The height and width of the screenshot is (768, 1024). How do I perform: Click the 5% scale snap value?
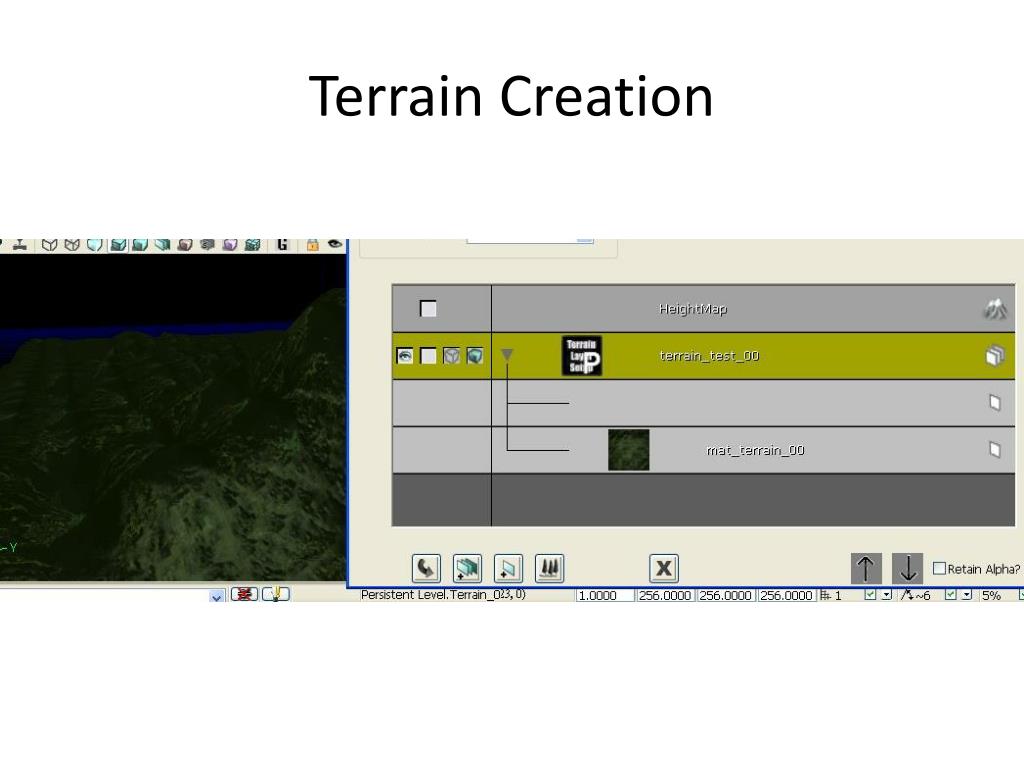(x=991, y=595)
